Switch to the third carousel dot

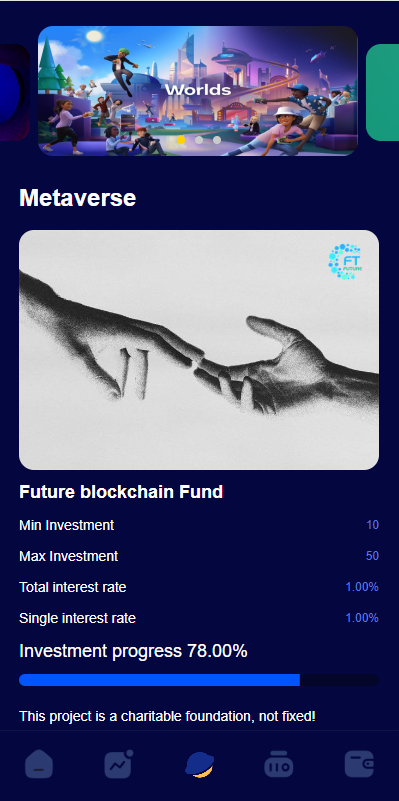tap(217, 139)
